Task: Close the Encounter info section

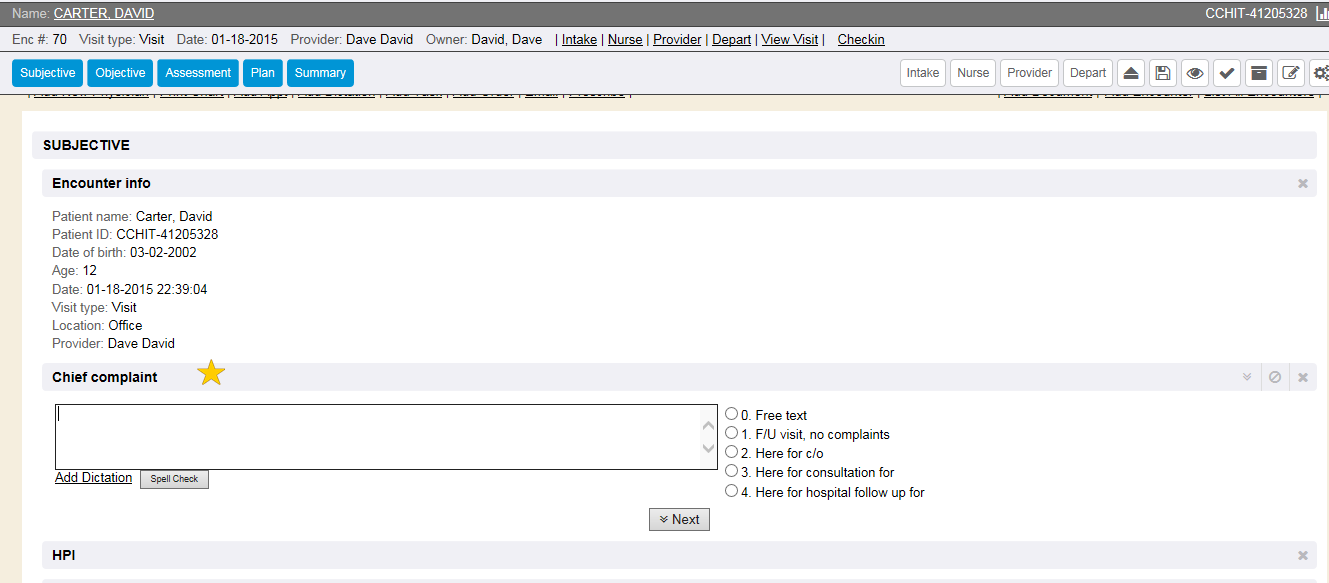Action: point(1302,183)
